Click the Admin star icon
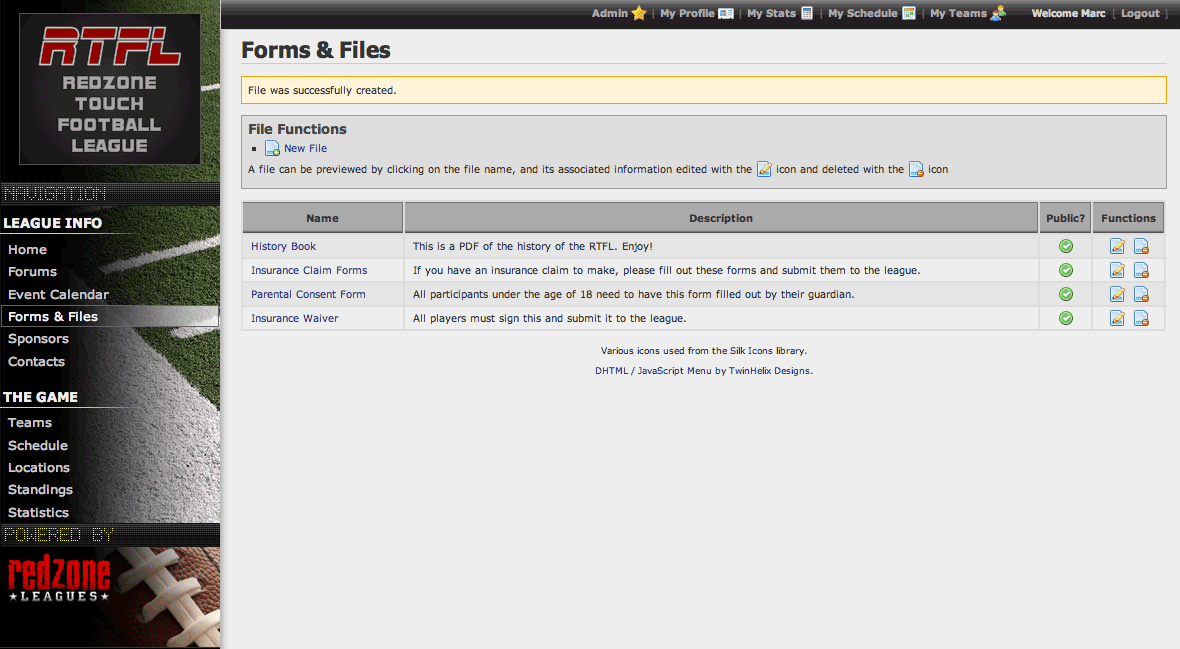 [639, 13]
